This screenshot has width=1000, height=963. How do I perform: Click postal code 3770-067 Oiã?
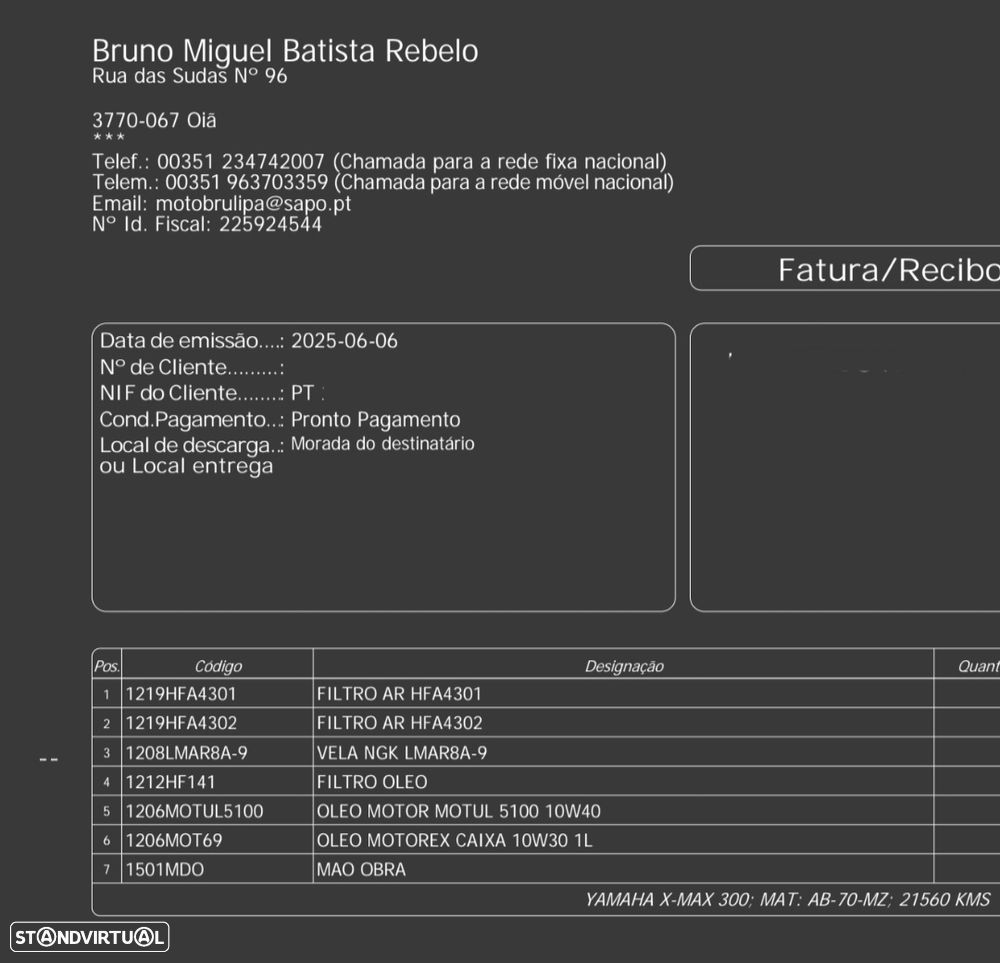click(x=154, y=120)
